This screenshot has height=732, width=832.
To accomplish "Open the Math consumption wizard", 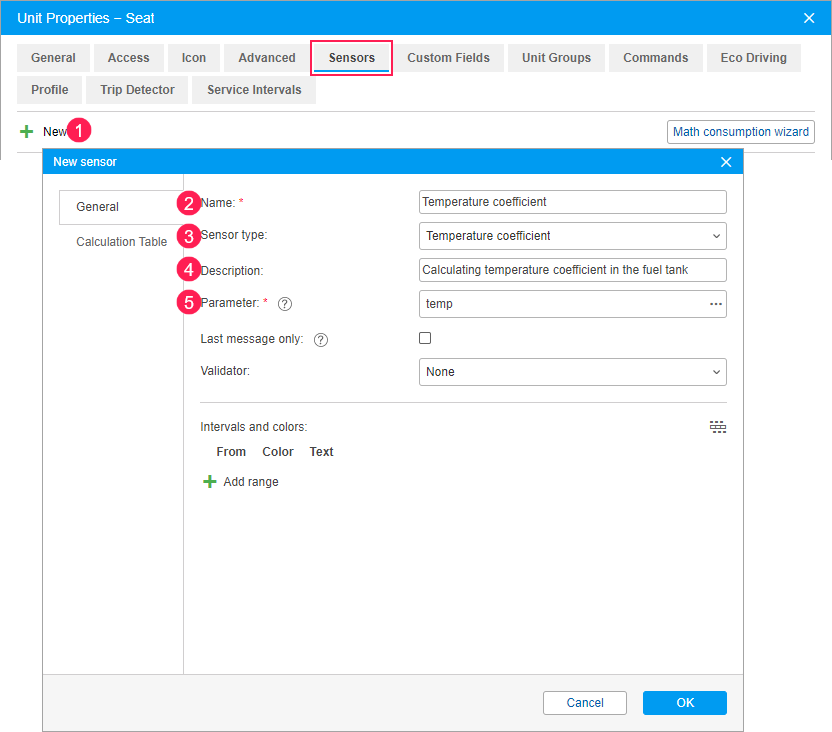I will 740,132.
